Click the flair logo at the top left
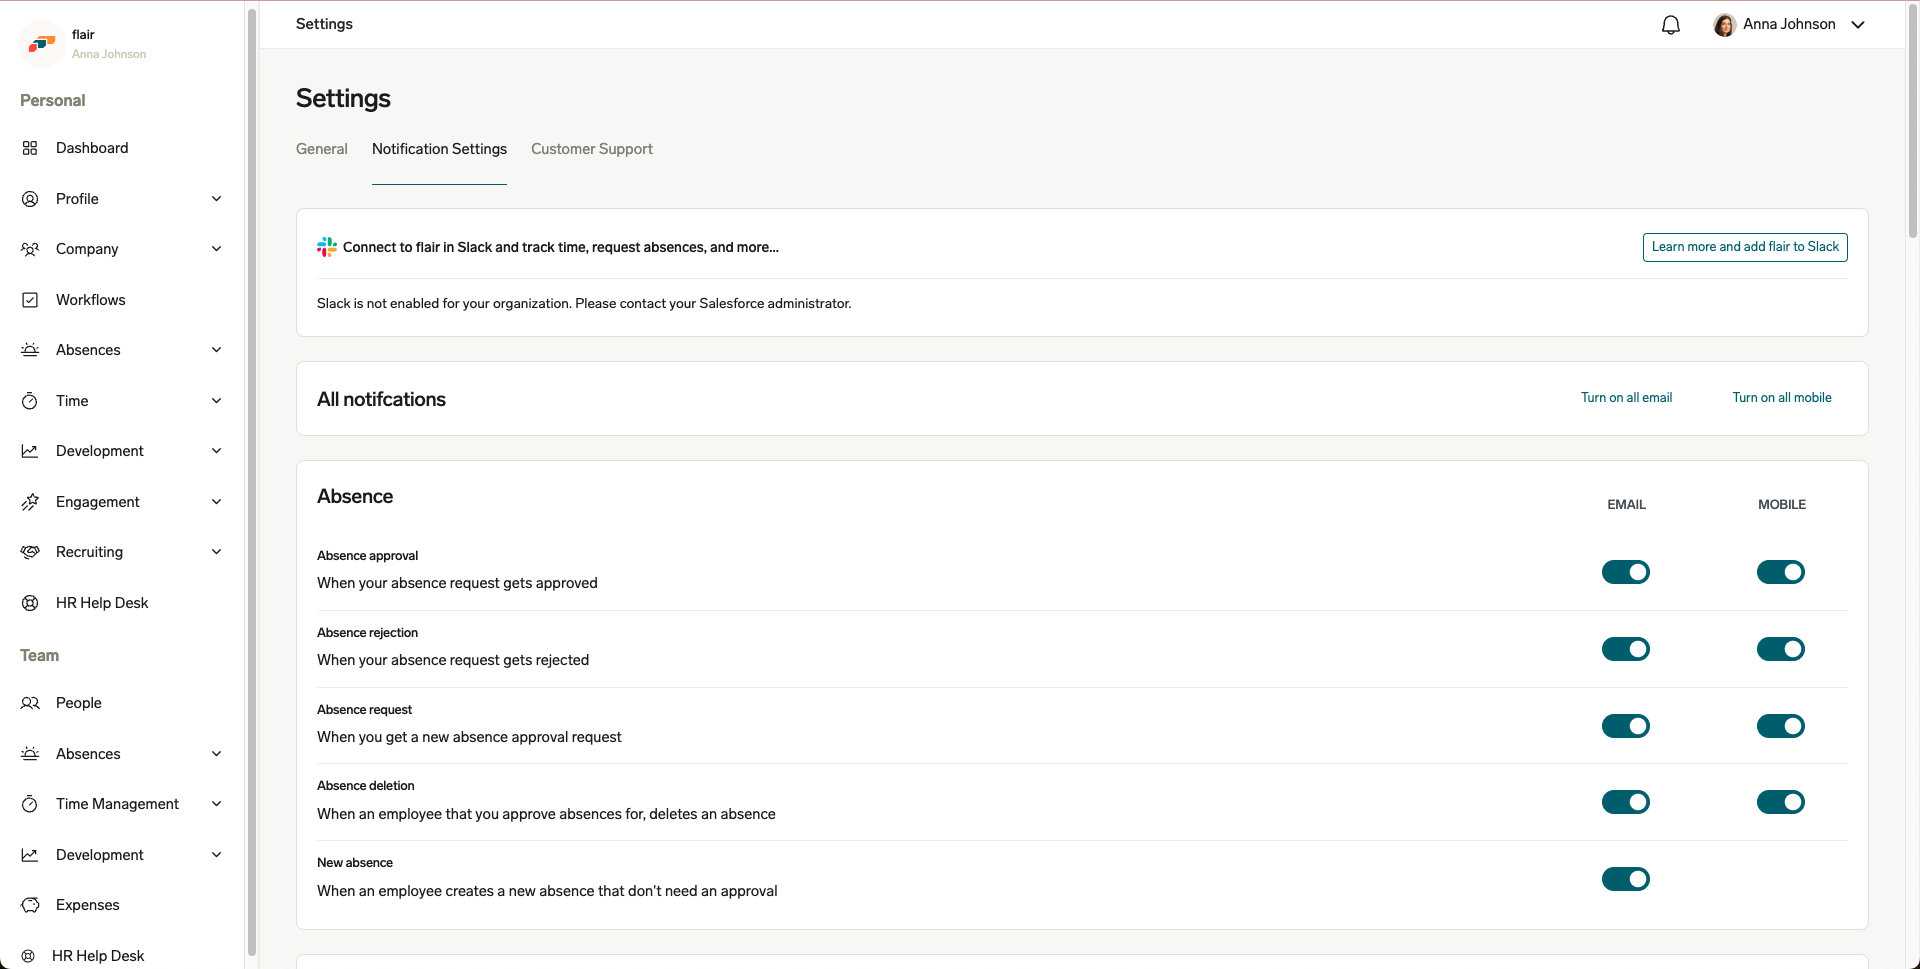Viewport: 1920px width, 969px height. 40,43
